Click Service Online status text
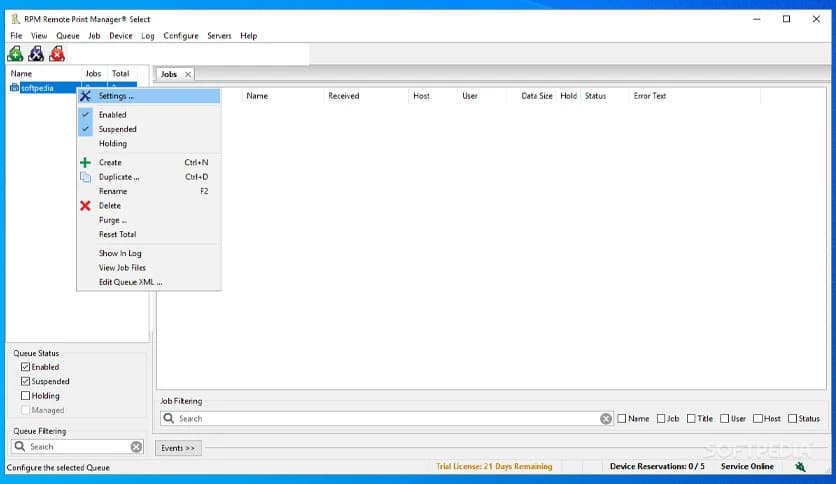This screenshot has height=484, width=836. (x=747, y=466)
